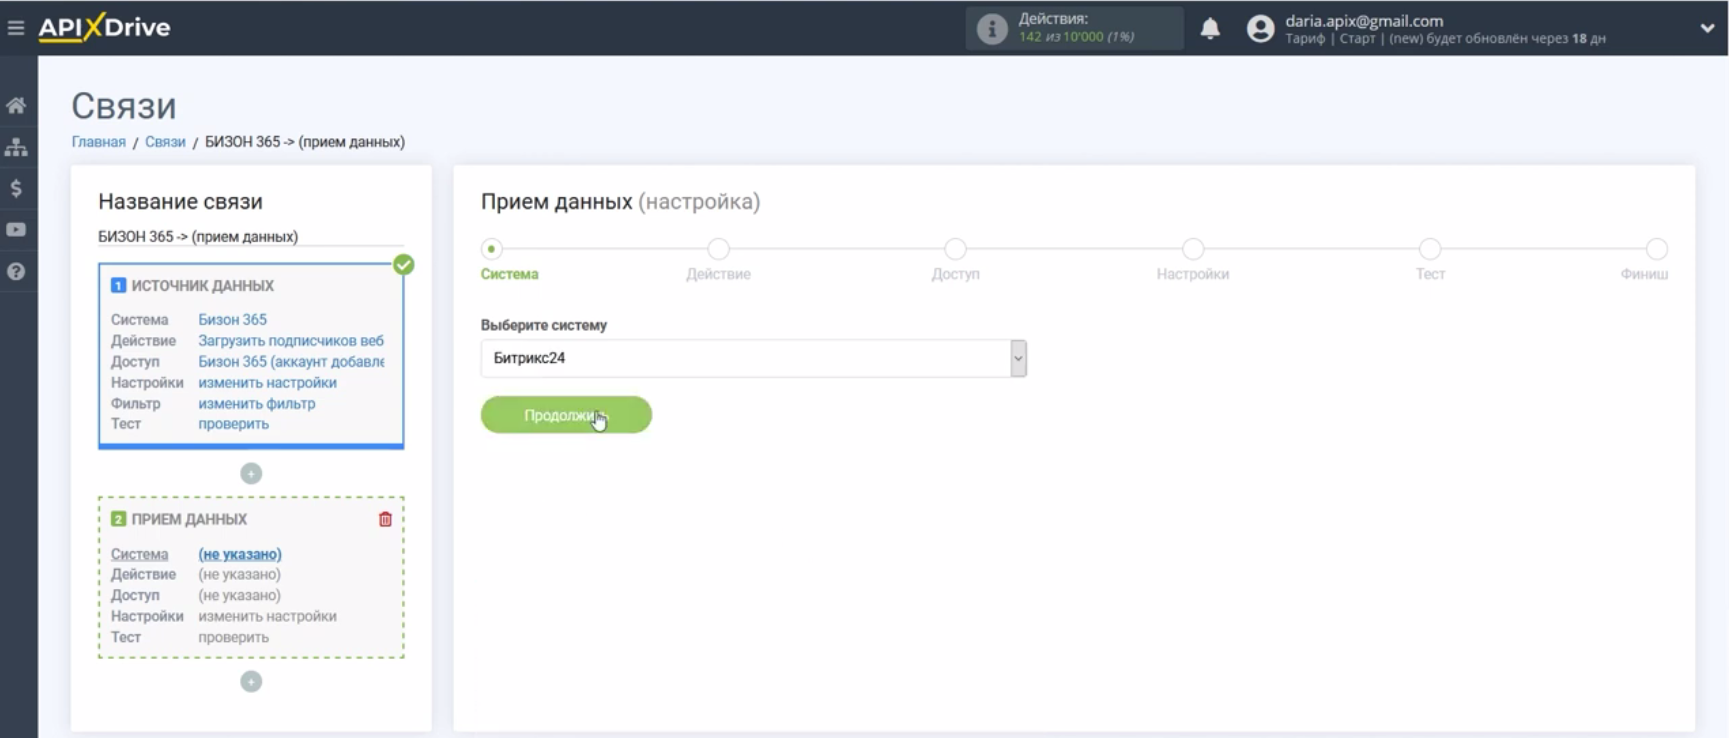Click the plus button between data blocks

click(x=251, y=473)
